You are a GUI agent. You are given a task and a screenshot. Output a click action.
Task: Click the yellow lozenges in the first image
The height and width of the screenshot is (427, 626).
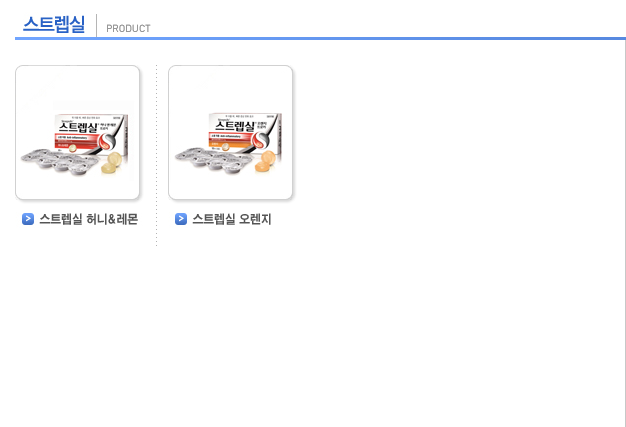(112, 163)
